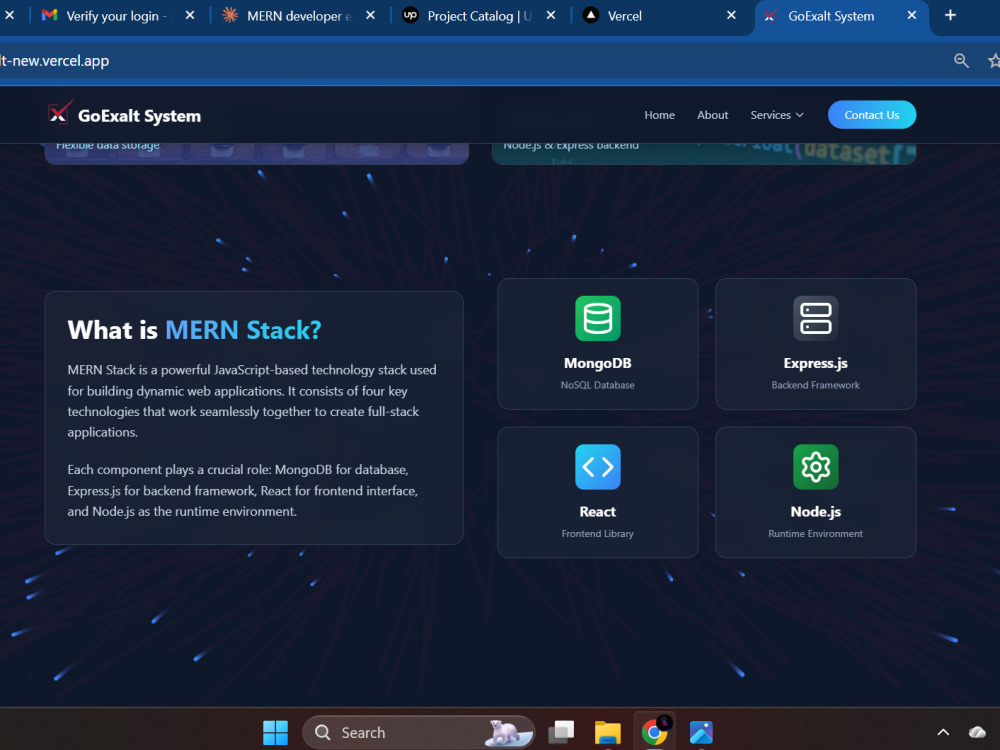Click the MongoDB database icon
Screen dimensions: 1000x750
coord(598,318)
